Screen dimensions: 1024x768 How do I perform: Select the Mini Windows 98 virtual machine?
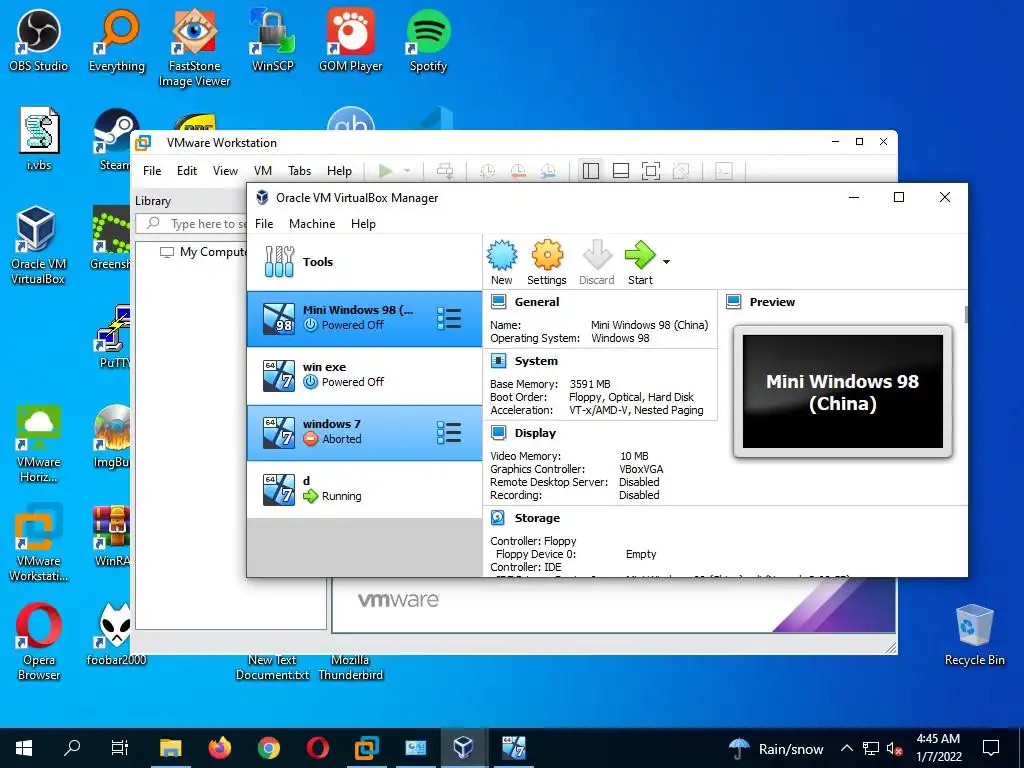(364, 319)
